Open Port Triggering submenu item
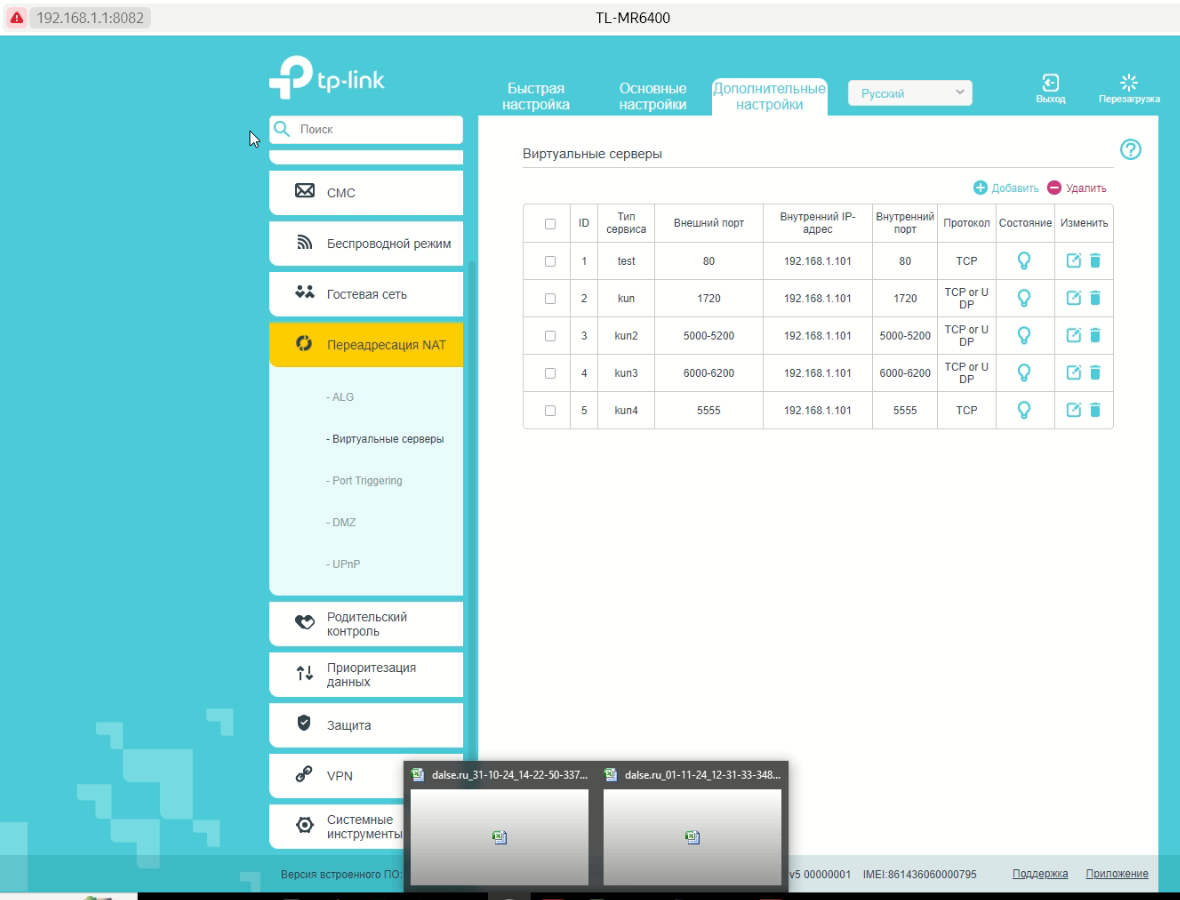Screen dimensions: 1180x900 click(x=366, y=481)
